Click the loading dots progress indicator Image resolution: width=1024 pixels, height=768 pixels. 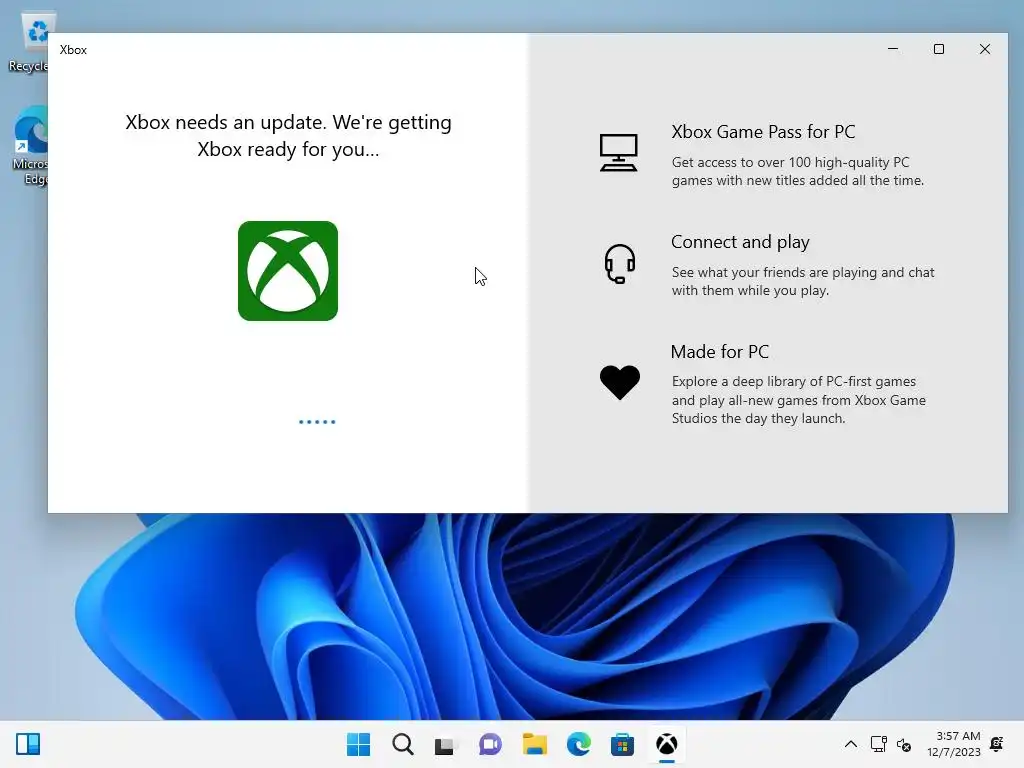tap(317, 422)
